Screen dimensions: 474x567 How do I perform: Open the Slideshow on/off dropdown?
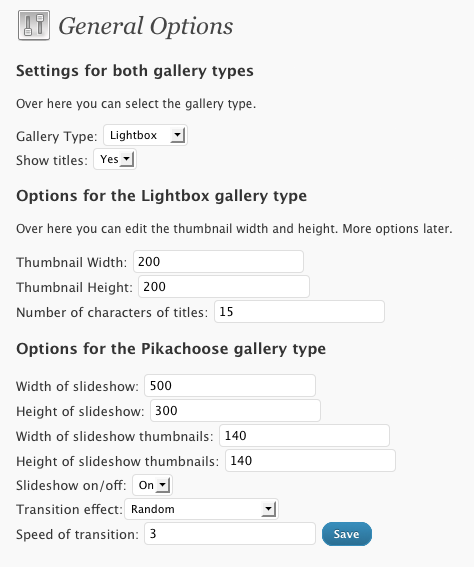152,485
